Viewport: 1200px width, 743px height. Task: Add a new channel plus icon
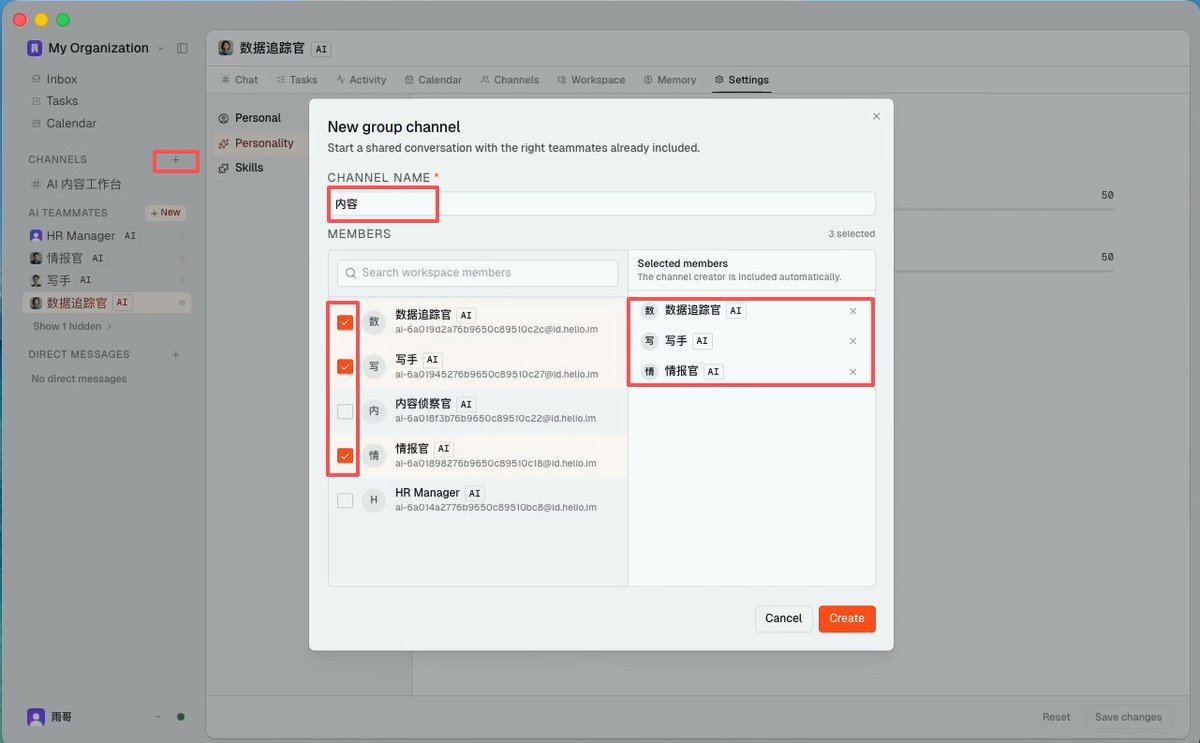click(x=176, y=160)
